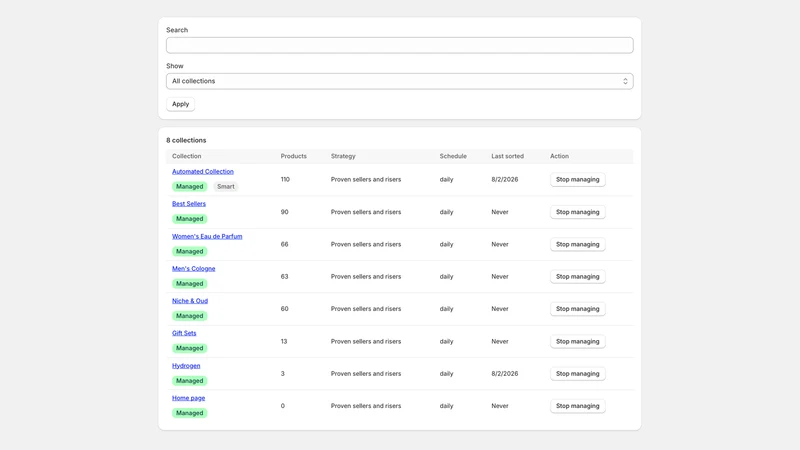
Task: Click the Managed badge under Automated Collection
Action: (x=189, y=187)
